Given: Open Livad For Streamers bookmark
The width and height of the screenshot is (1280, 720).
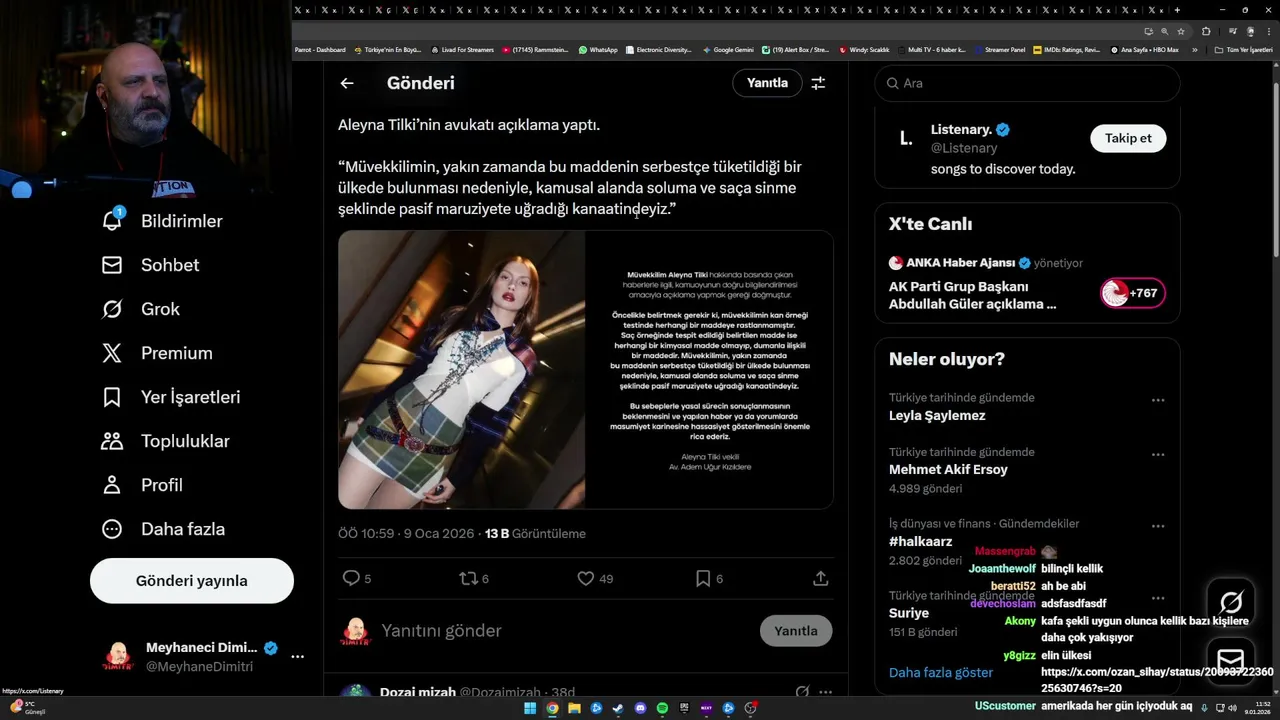Looking at the screenshot, I should (x=462, y=50).
